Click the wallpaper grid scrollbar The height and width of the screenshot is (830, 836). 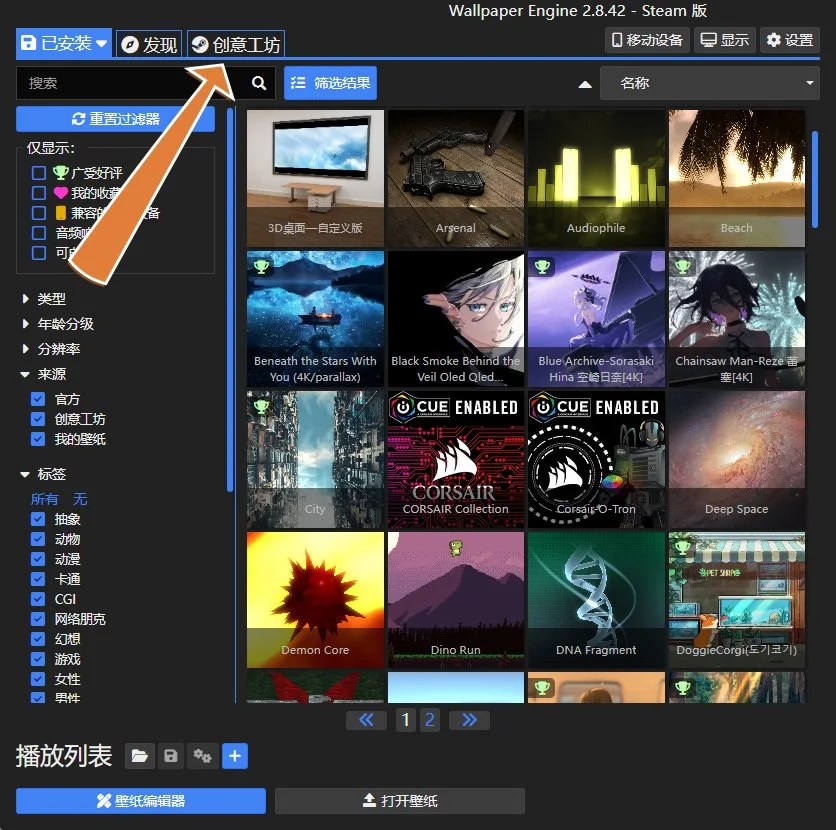point(814,179)
